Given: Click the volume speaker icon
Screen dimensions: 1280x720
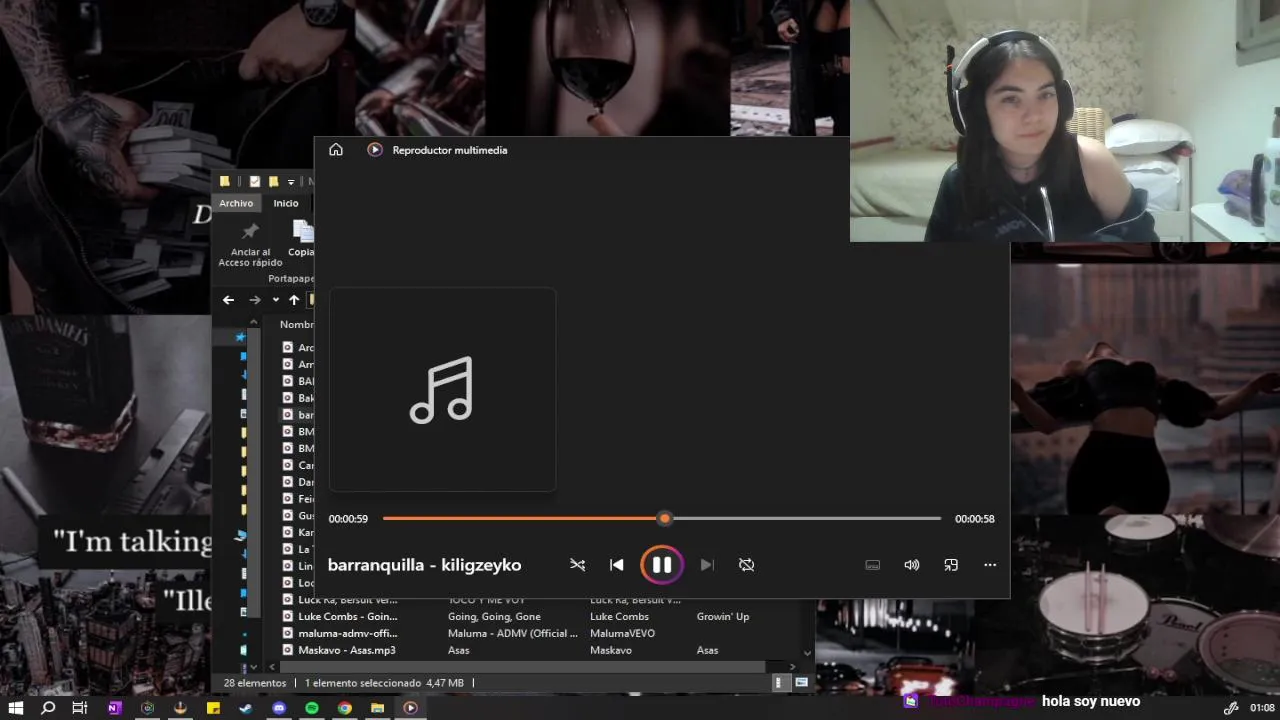Looking at the screenshot, I should [x=912, y=565].
